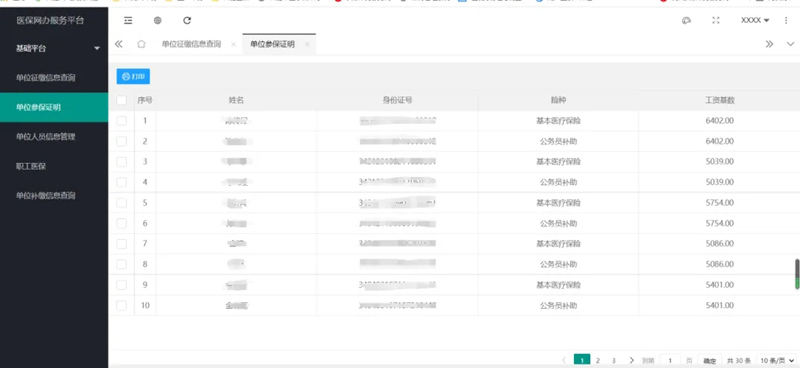
Task: Check the checkbox for row 1
Action: click(x=121, y=121)
